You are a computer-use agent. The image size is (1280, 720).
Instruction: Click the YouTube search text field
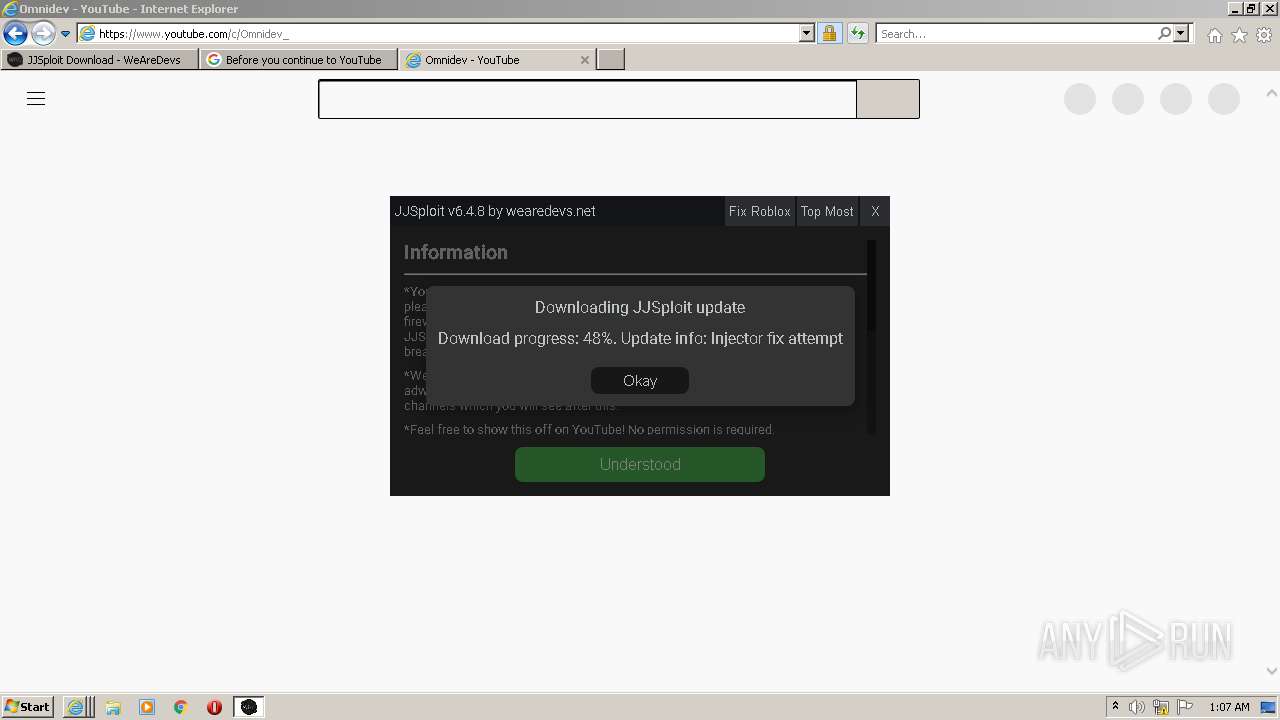587,99
